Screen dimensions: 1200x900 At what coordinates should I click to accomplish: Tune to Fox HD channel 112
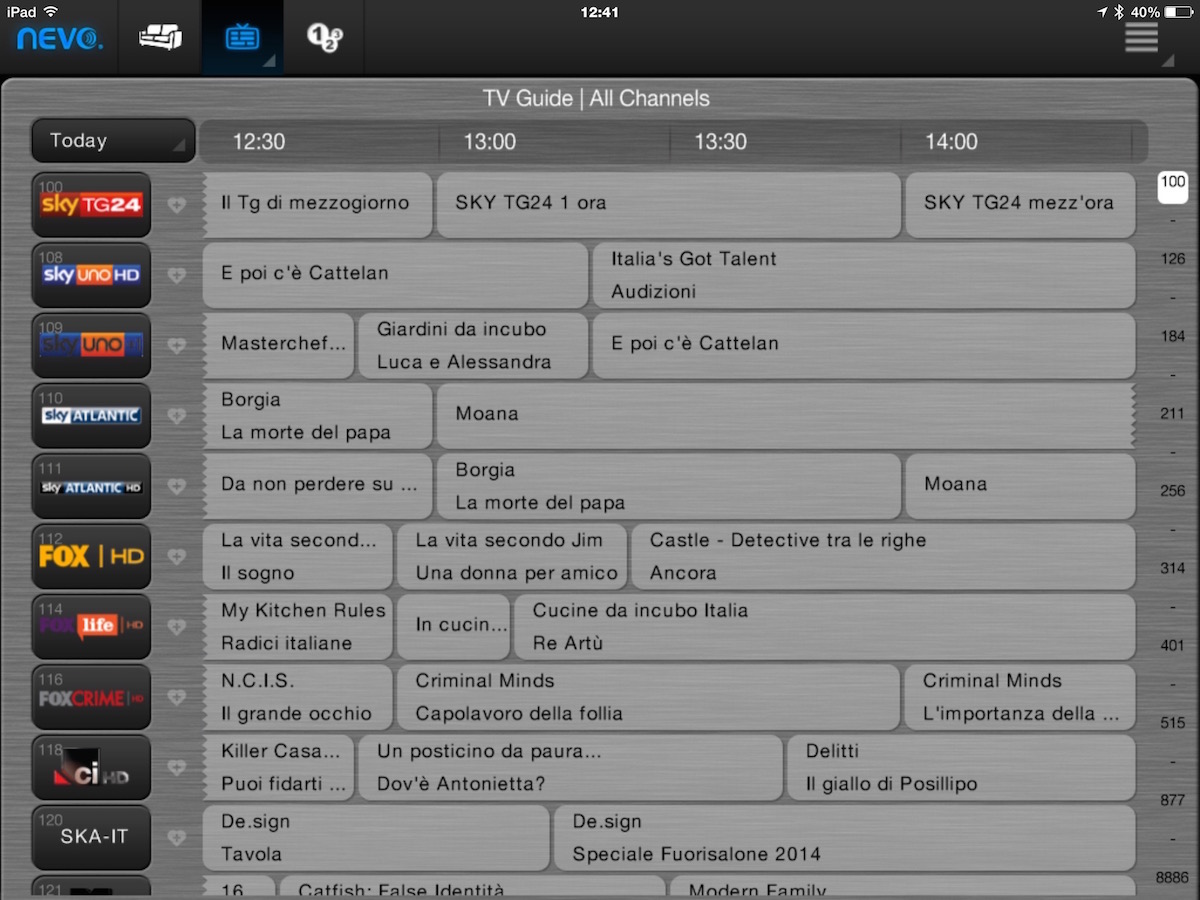pos(91,556)
